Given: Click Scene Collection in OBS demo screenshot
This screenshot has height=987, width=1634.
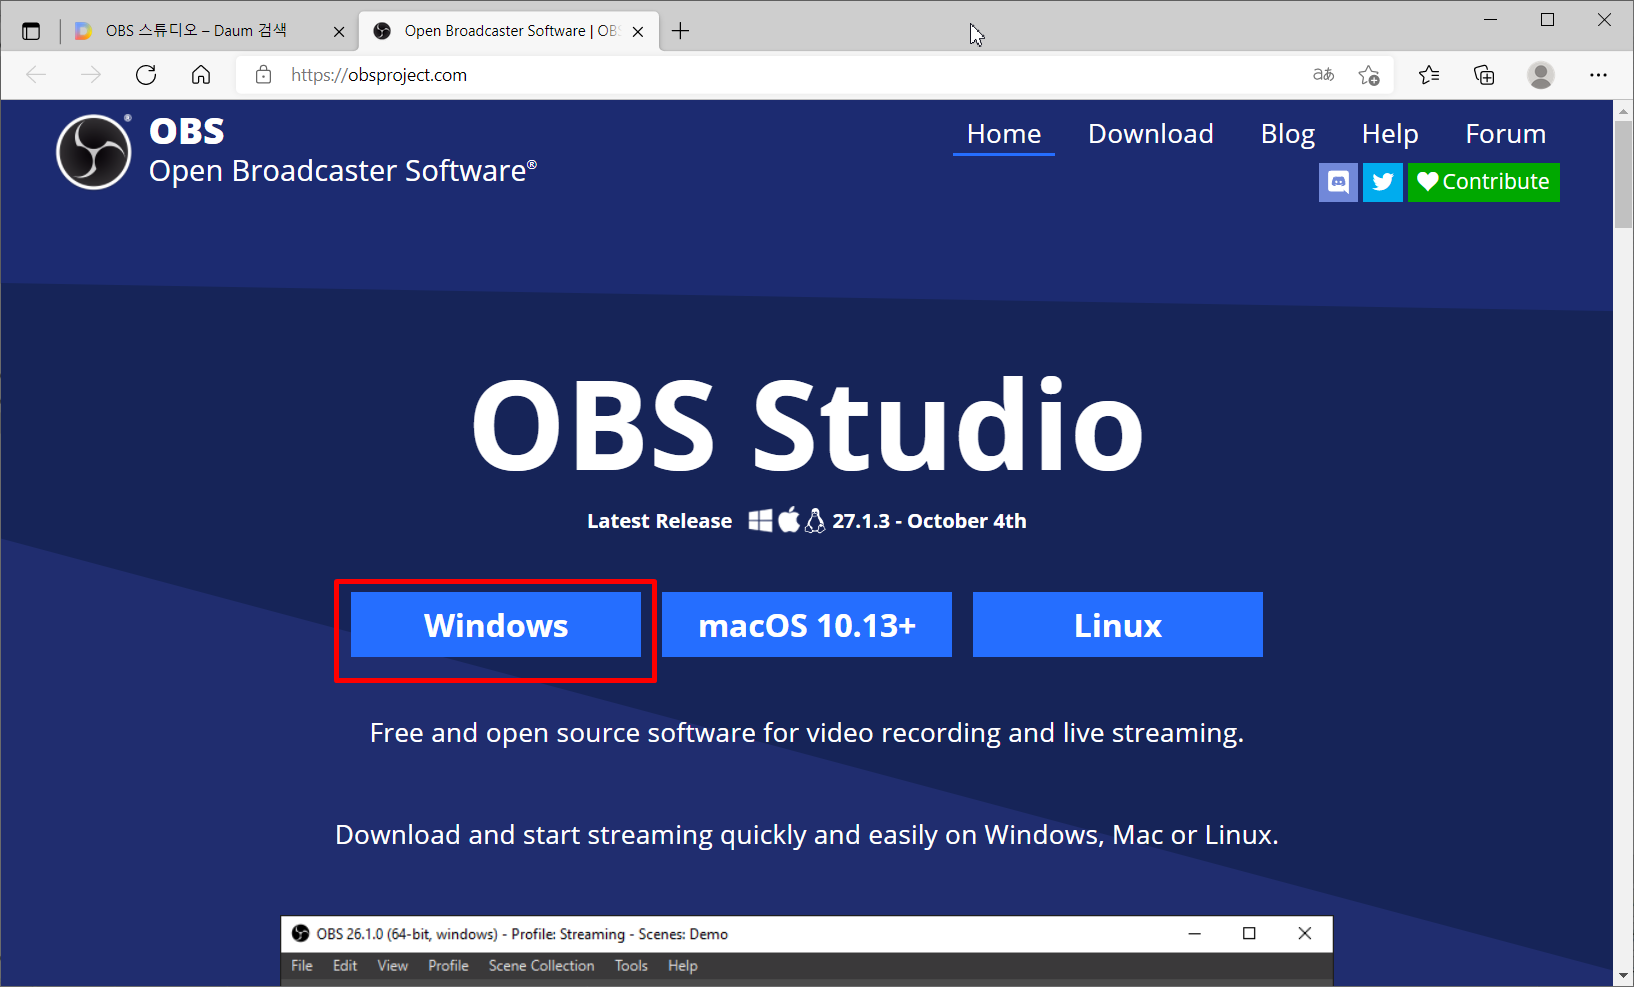Looking at the screenshot, I should tap(542, 966).
